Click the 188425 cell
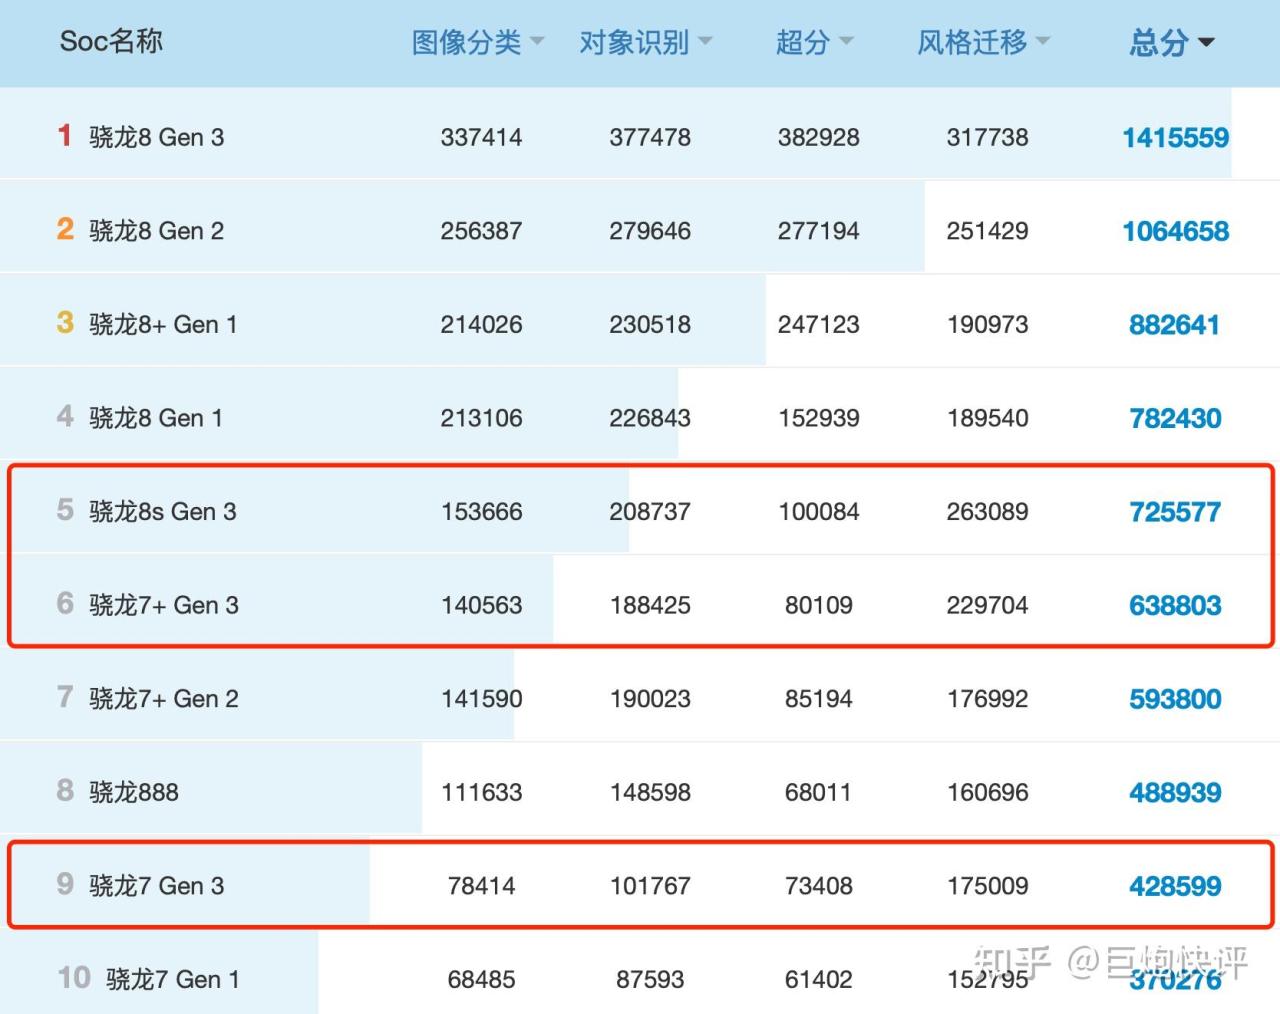 pos(650,605)
